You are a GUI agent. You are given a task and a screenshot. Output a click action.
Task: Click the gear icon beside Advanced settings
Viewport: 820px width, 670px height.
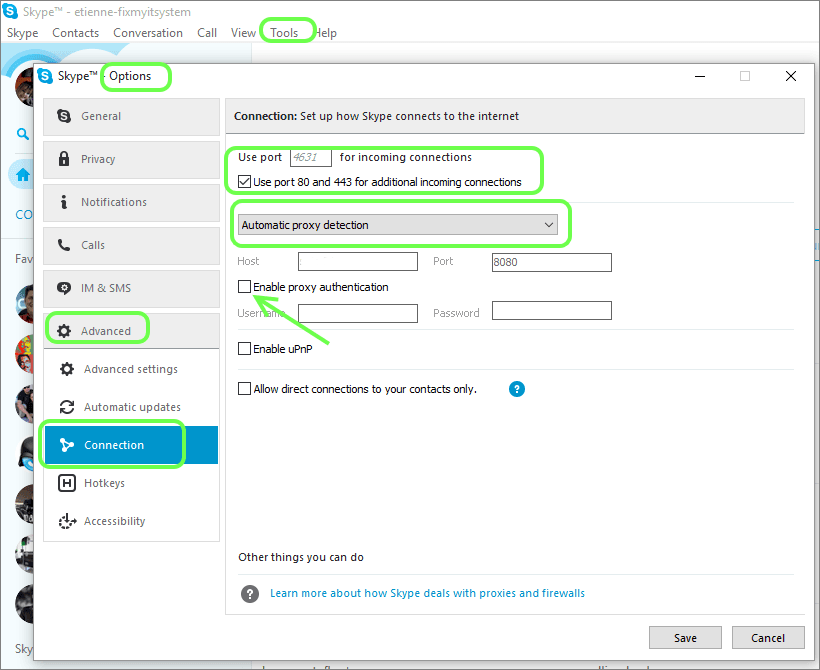(67, 369)
